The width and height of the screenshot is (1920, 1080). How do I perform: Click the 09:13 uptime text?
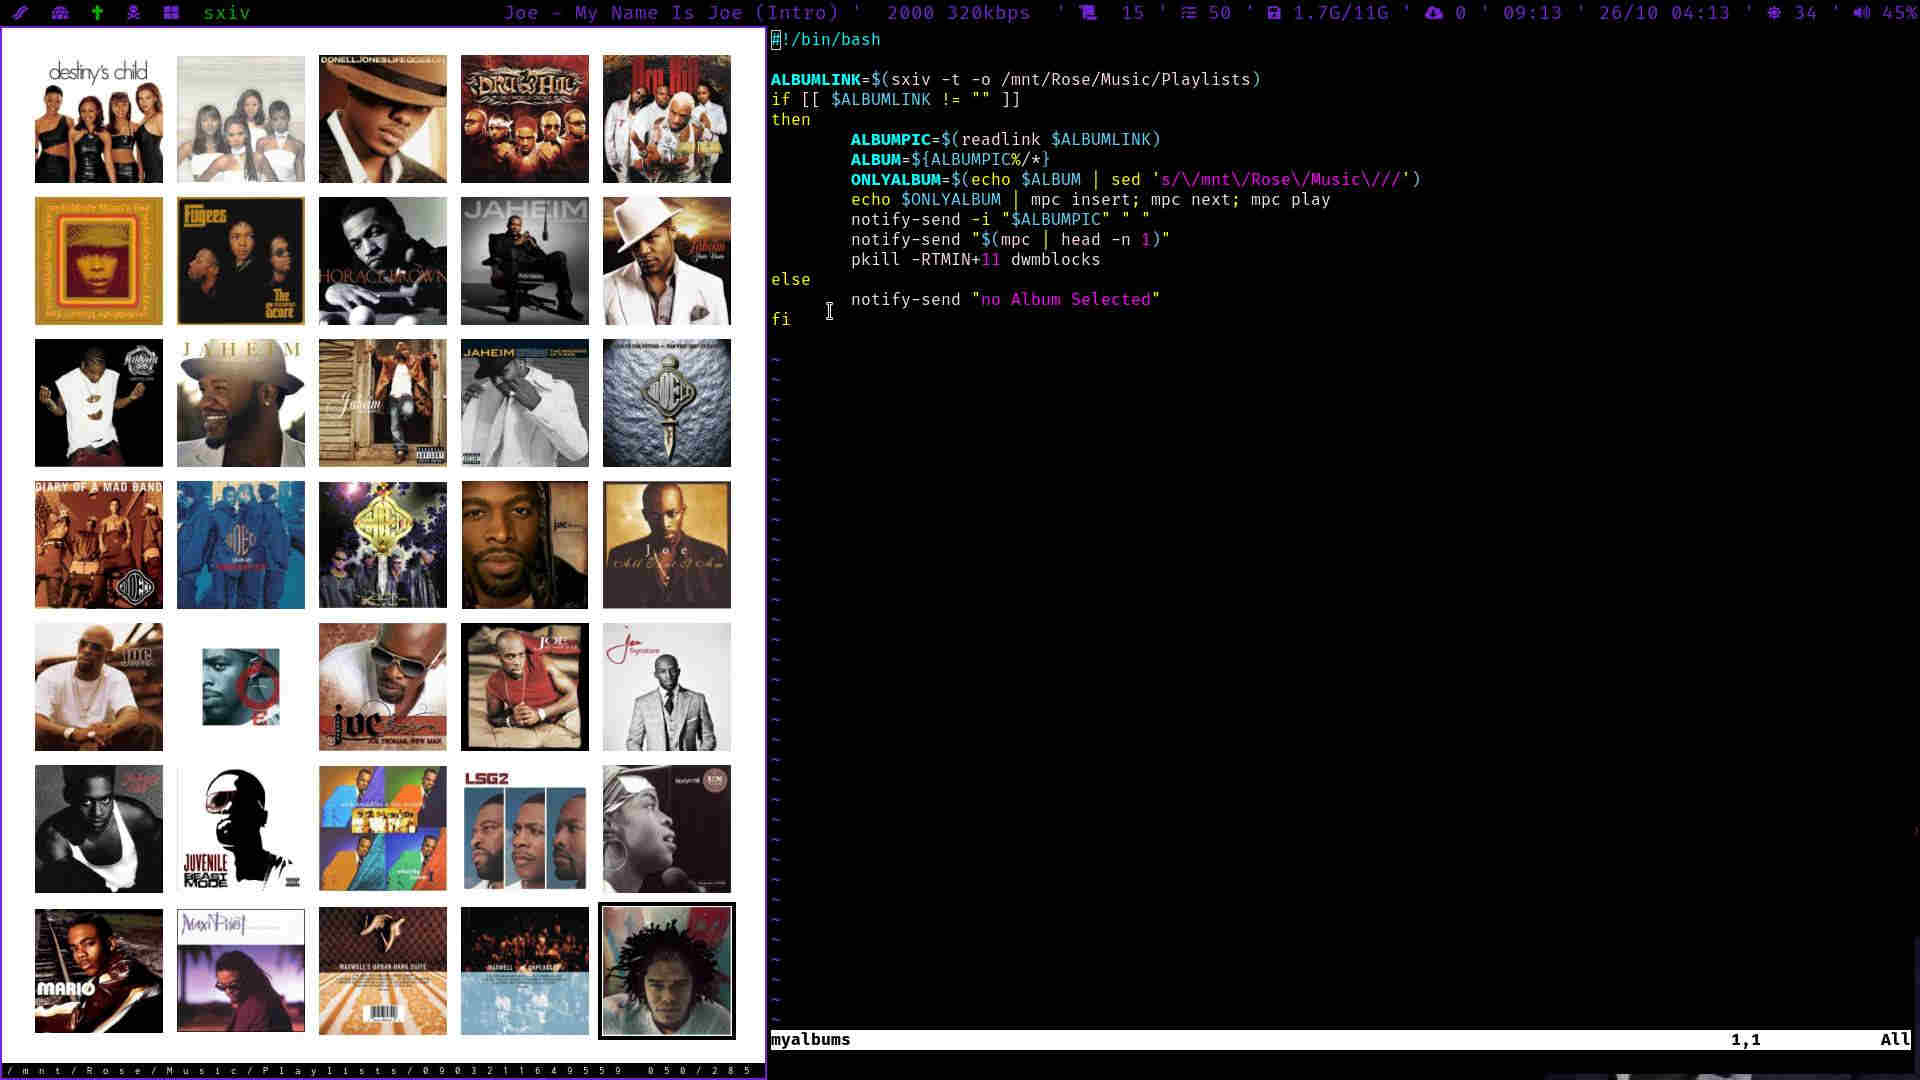[x=1532, y=13]
